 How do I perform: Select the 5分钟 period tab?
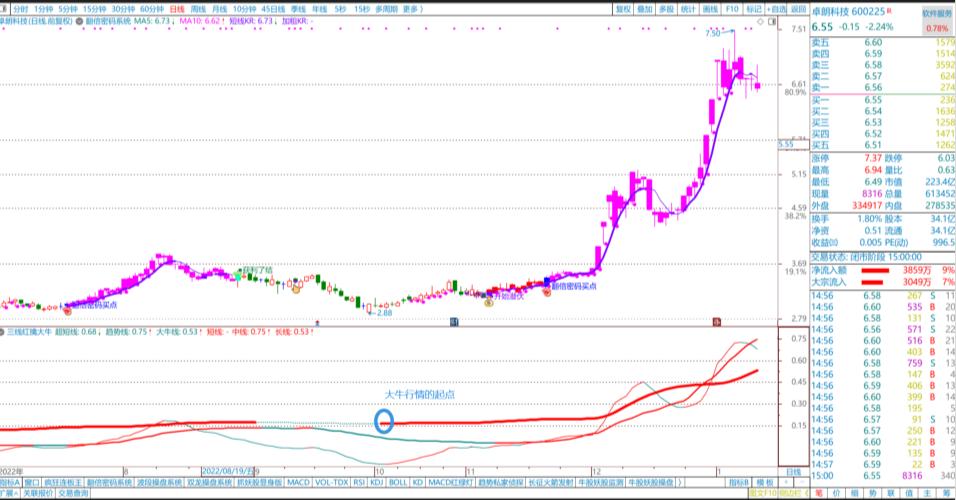coord(68,9)
